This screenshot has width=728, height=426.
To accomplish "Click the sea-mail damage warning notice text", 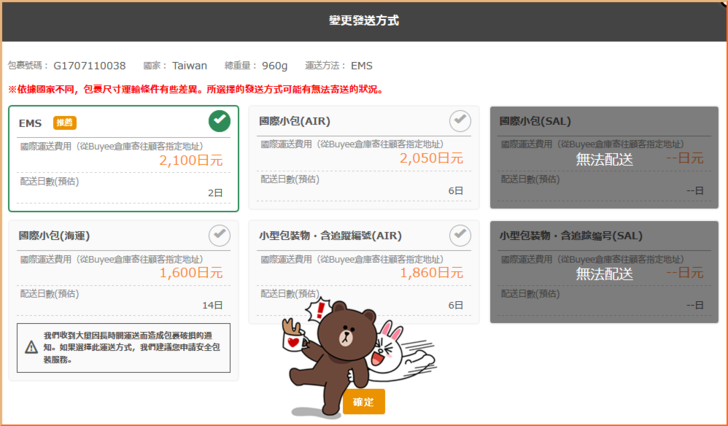I will pyautogui.click(x=132, y=347).
